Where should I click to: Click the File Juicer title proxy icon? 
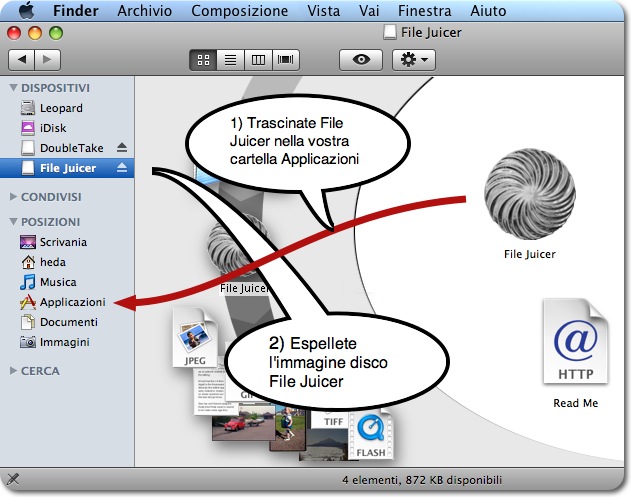(x=390, y=32)
